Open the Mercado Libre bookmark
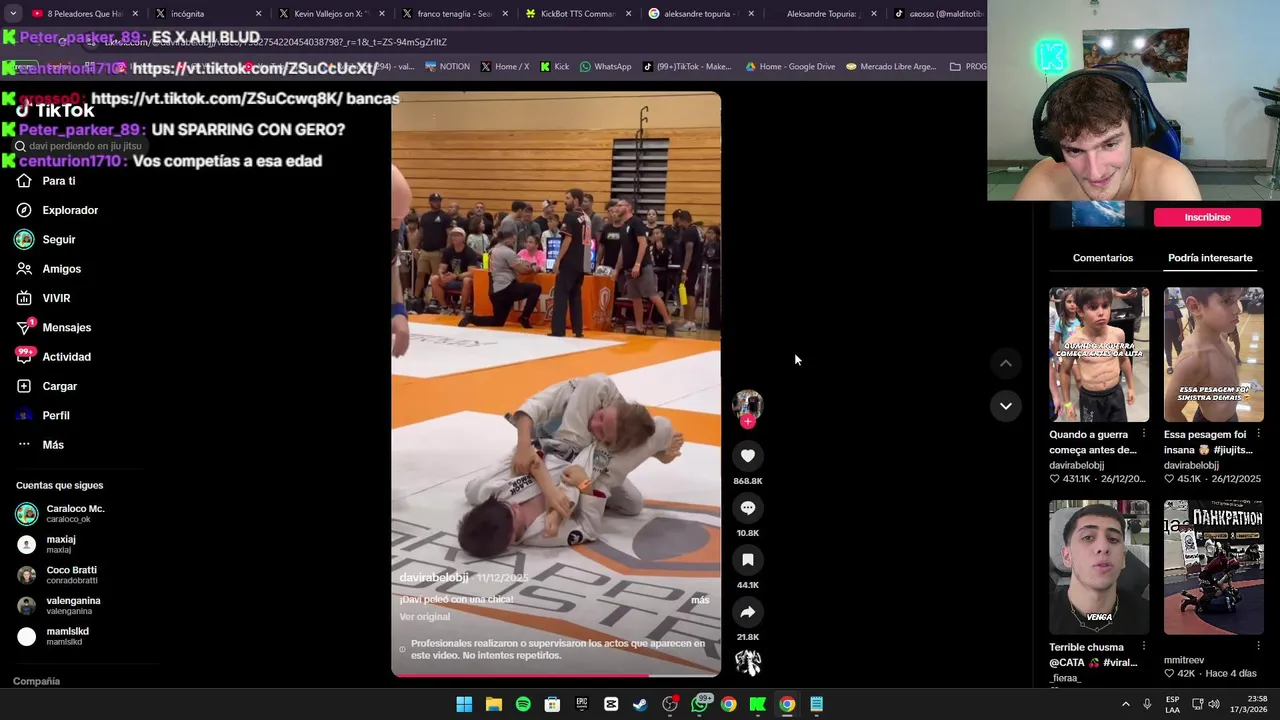1280x720 pixels. tap(891, 67)
